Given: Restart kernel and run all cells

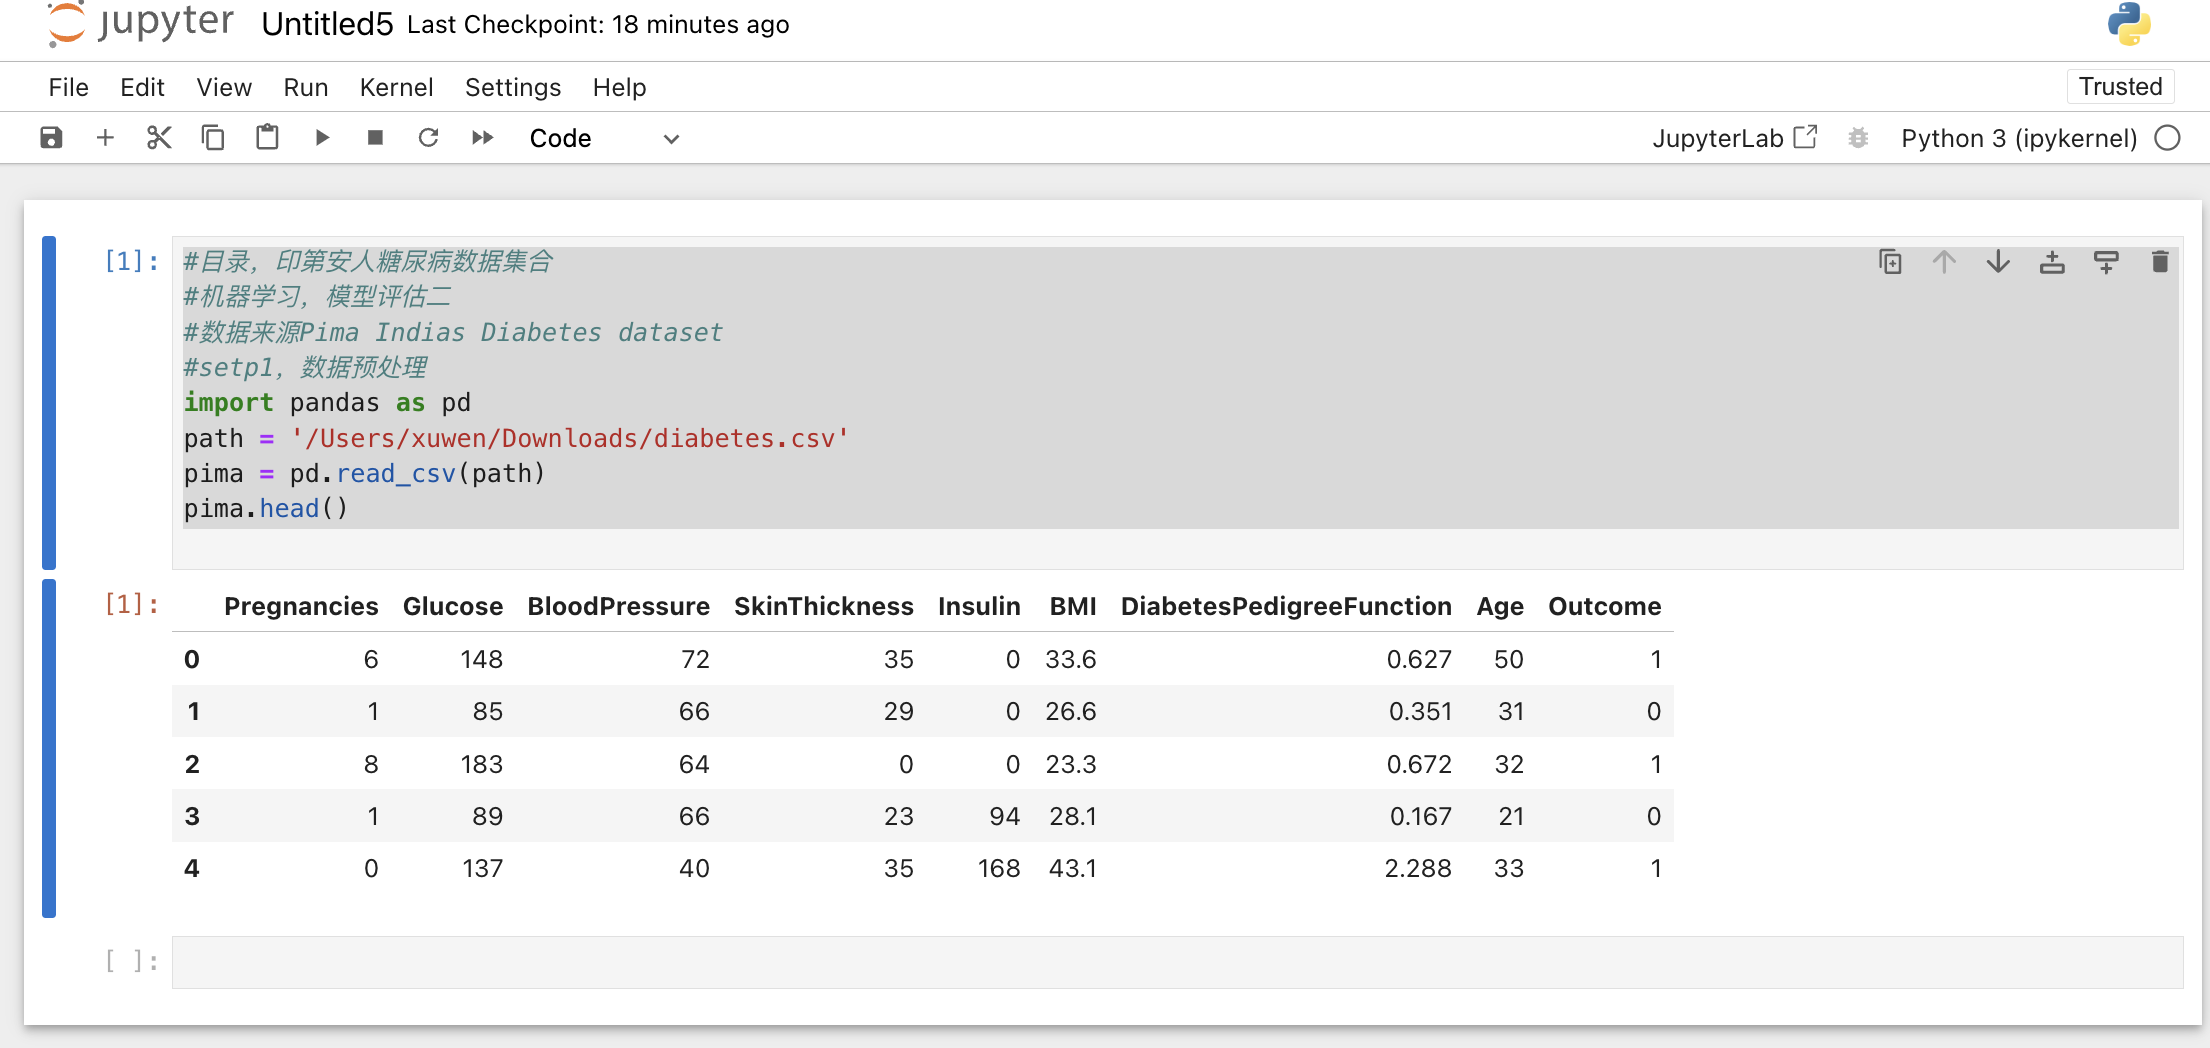Looking at the screenshot, I should 482,138.
